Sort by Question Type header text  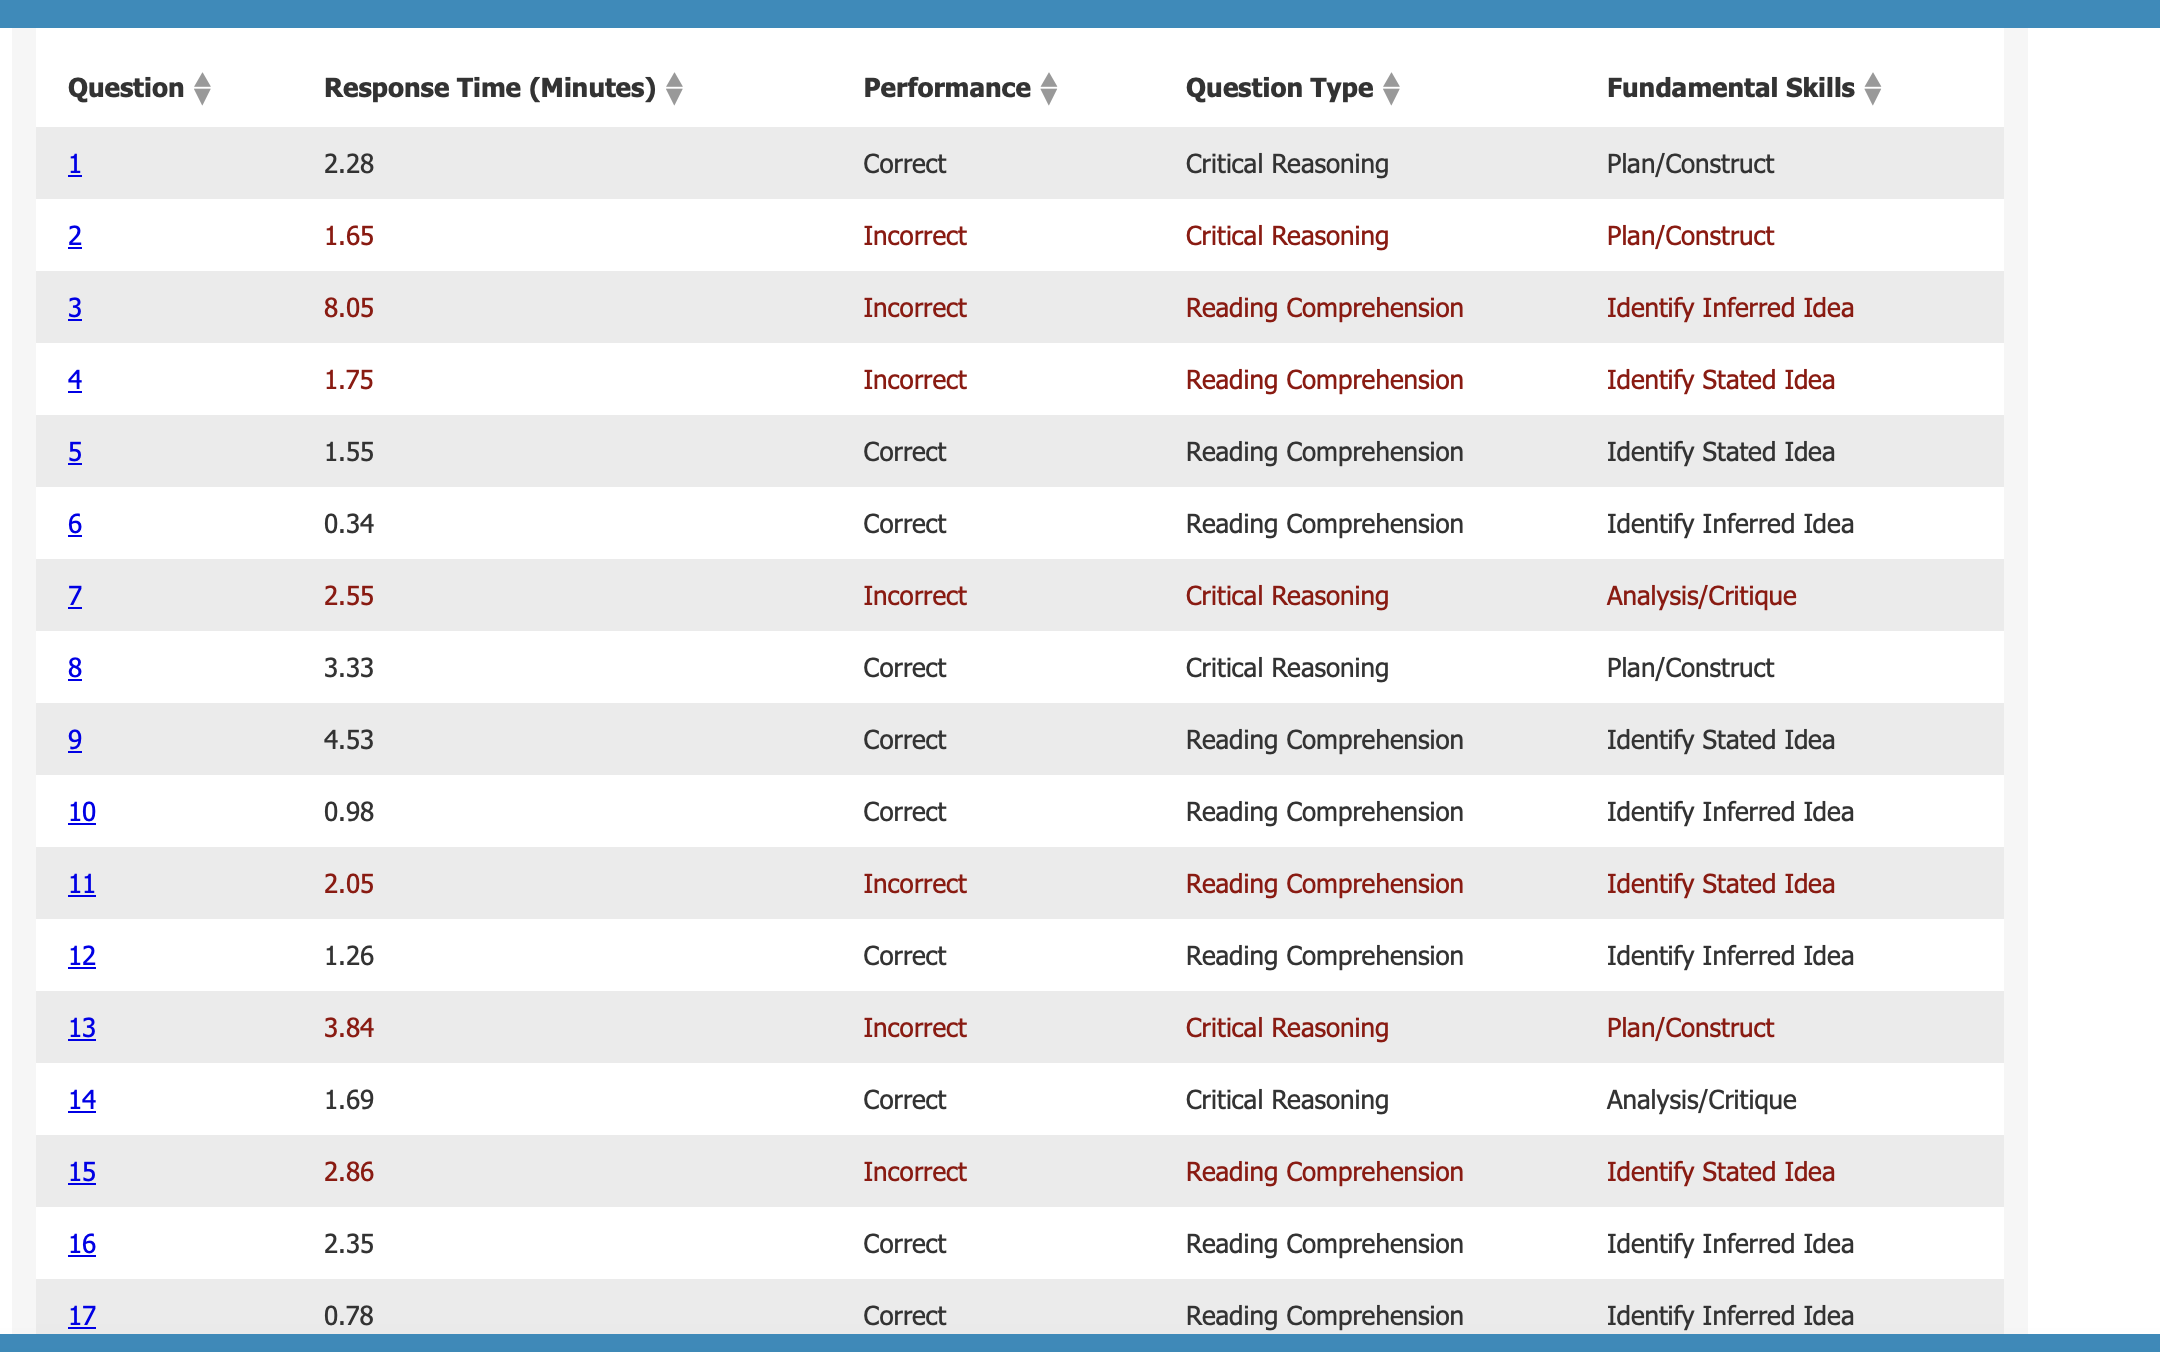coord(1279,88)
